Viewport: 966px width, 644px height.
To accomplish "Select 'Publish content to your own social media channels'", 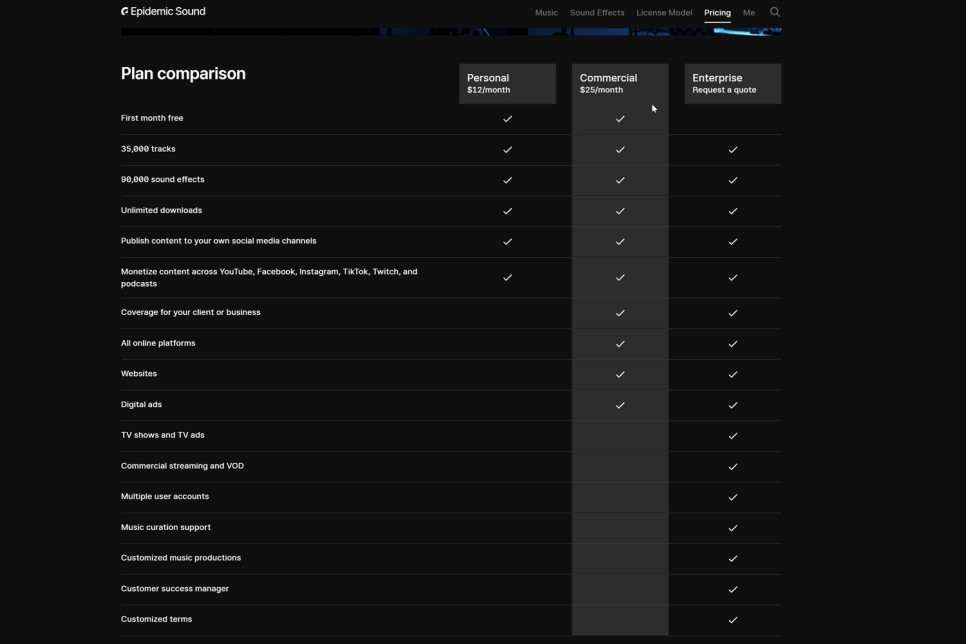I will pos(218,241).
